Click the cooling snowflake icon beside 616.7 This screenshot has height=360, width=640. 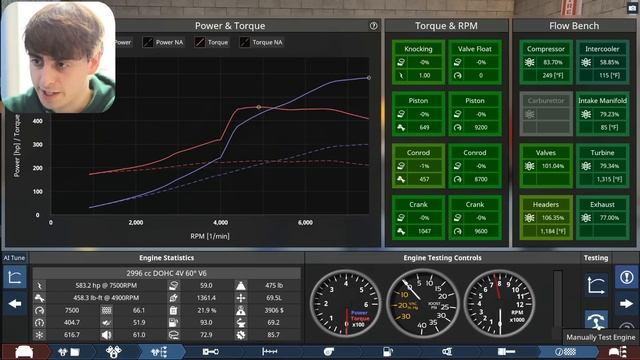40,335
